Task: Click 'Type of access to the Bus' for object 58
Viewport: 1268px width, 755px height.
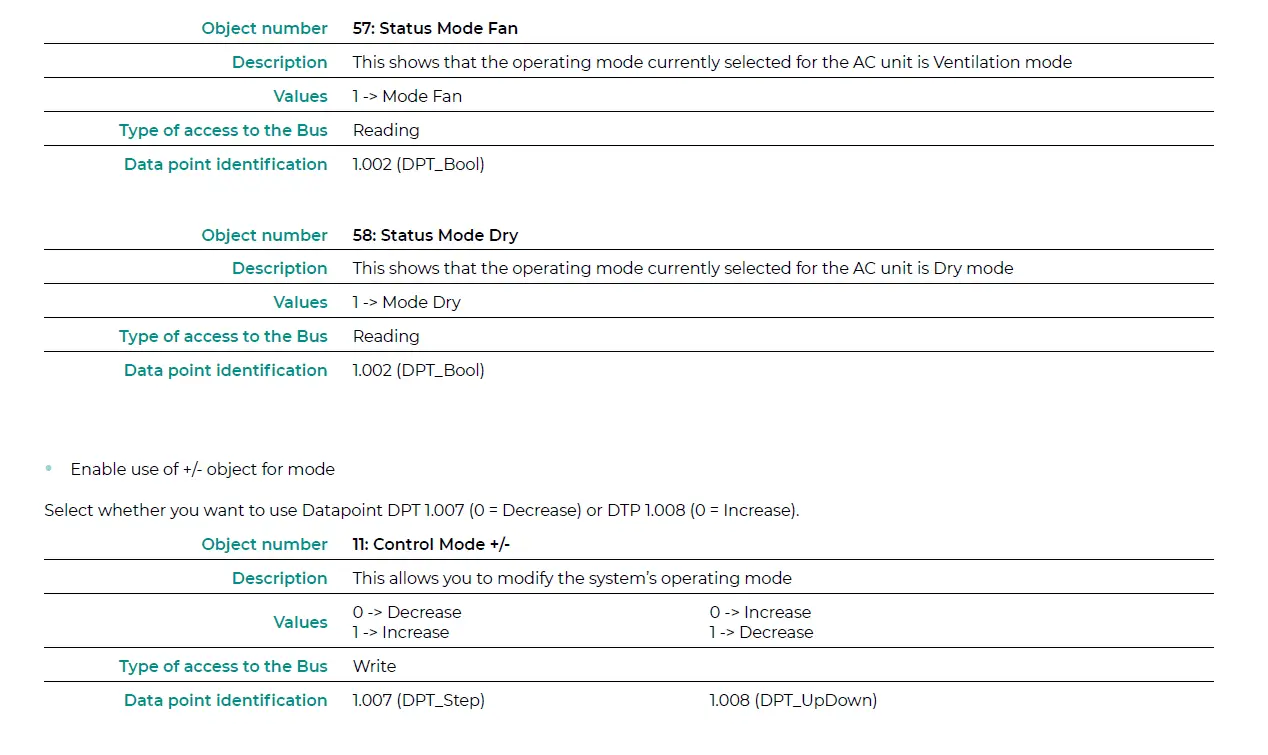Action: tap(223, 336)
